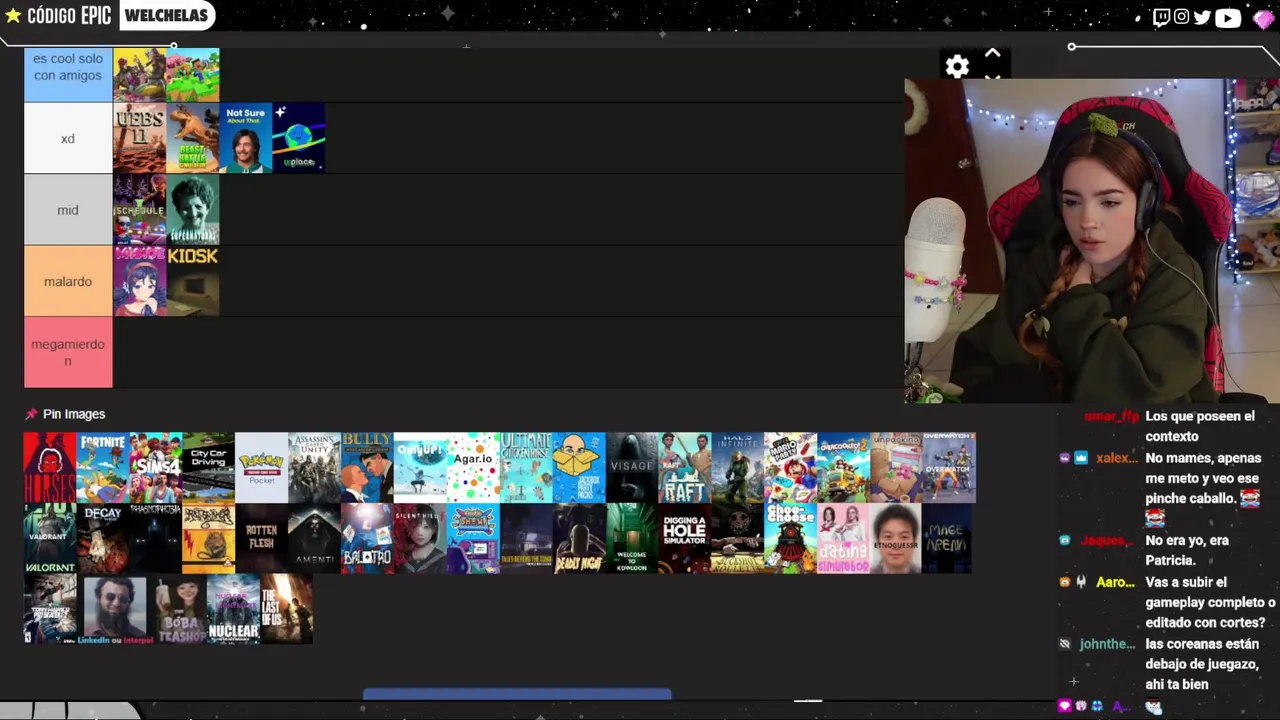Screen dimensions: 1280x720
Task: Select the LinkedIn ou Interpol thumbnail
Action: click(x=114, y=609)
